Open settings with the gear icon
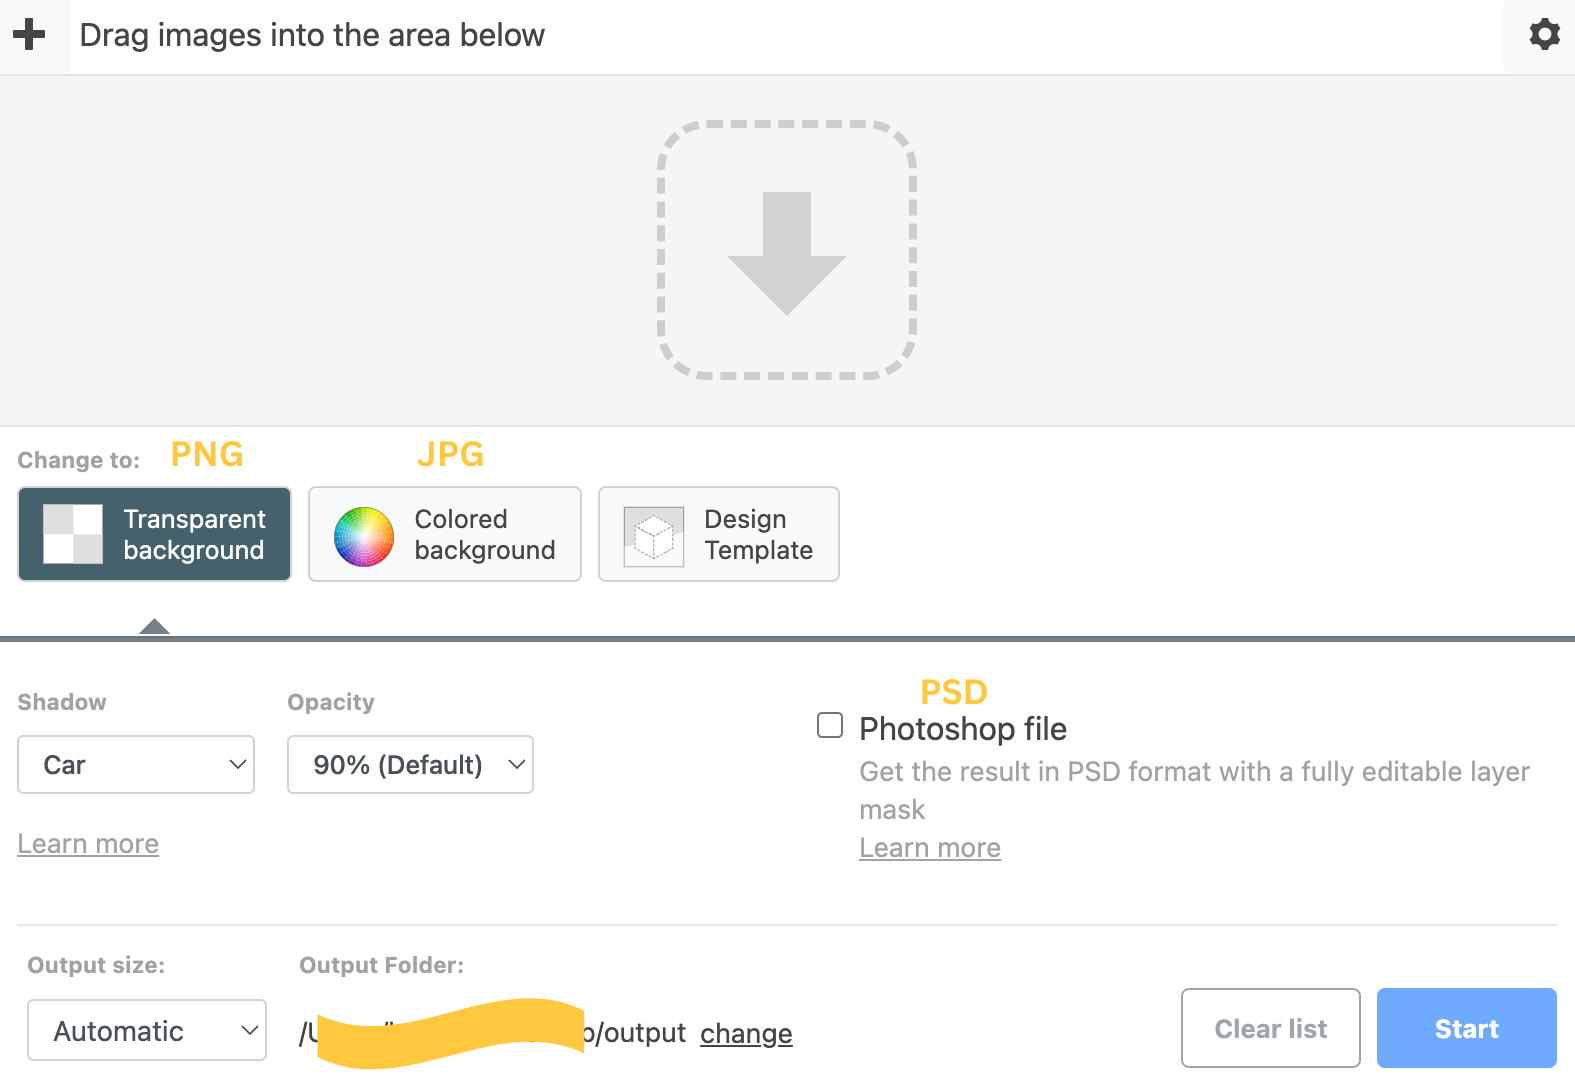This screenshot has width=1575, height=1082. pyautogui.click(x=1544, y=35)
